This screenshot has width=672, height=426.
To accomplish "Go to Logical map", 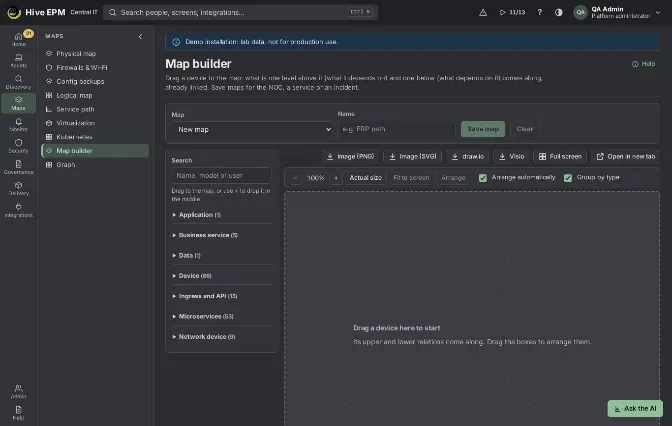I will pyautogui.click(x=95, y=96).
